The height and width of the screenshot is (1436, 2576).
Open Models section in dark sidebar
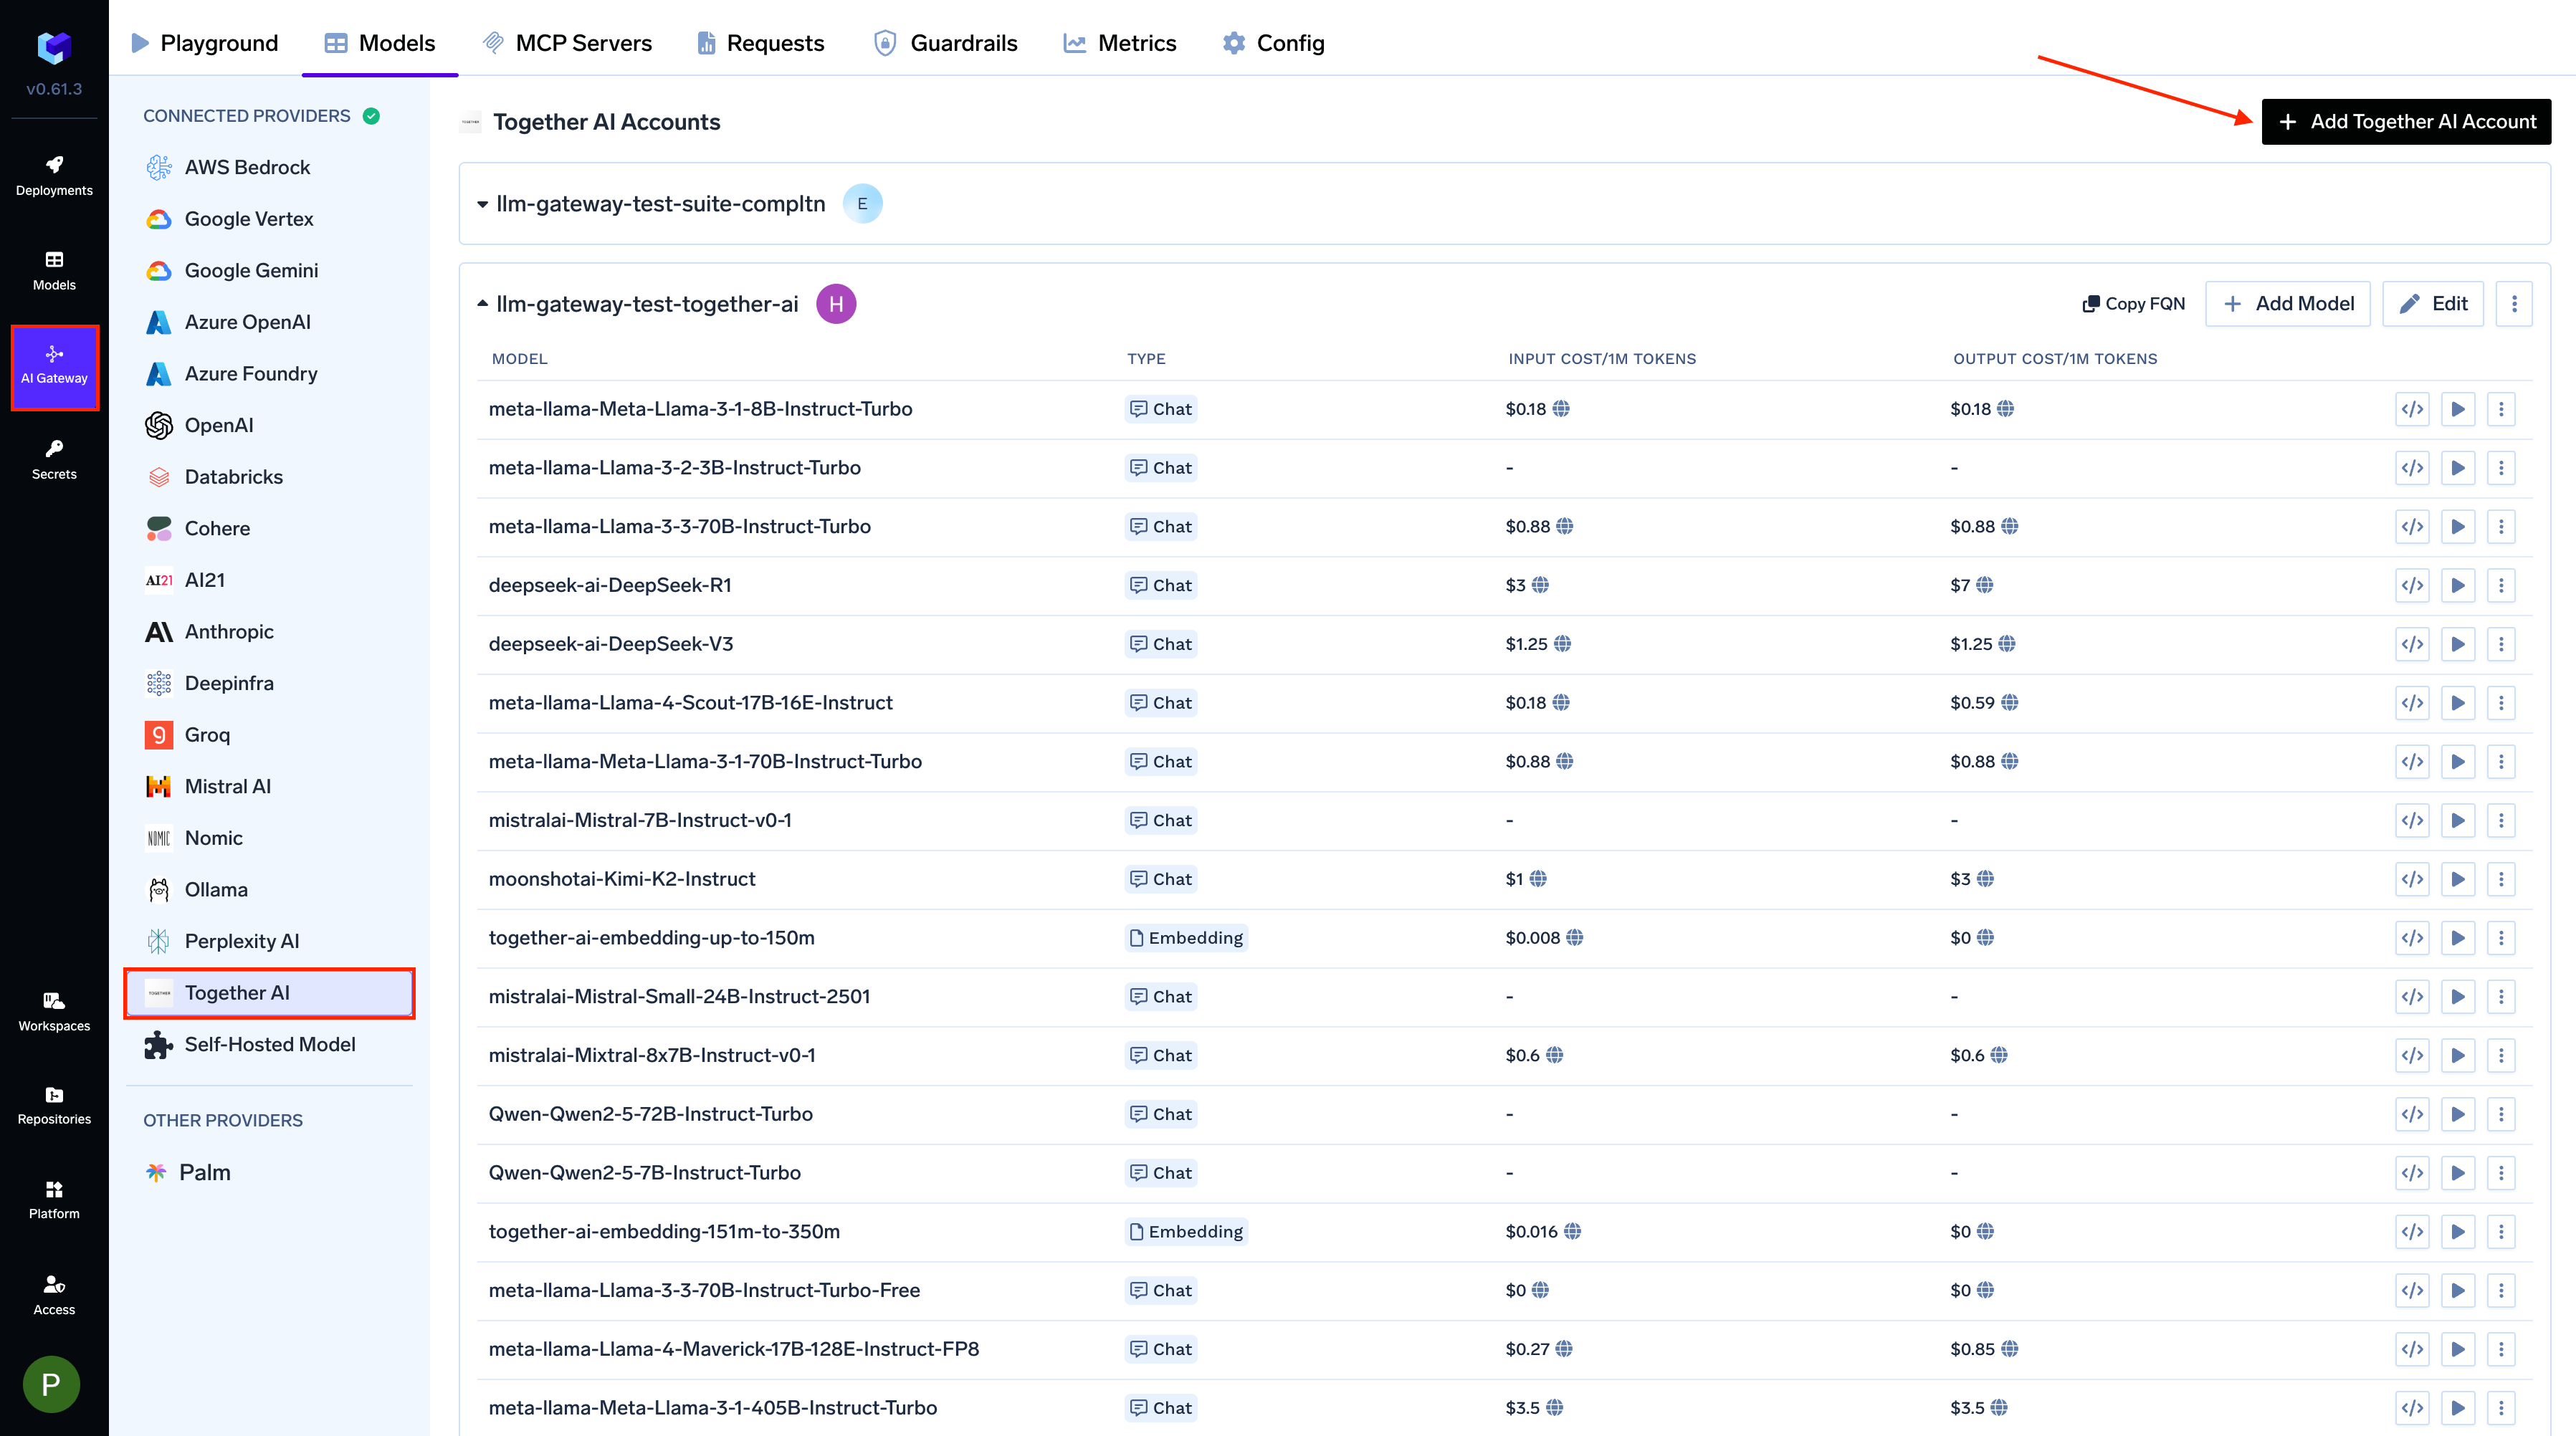[54, 270]
